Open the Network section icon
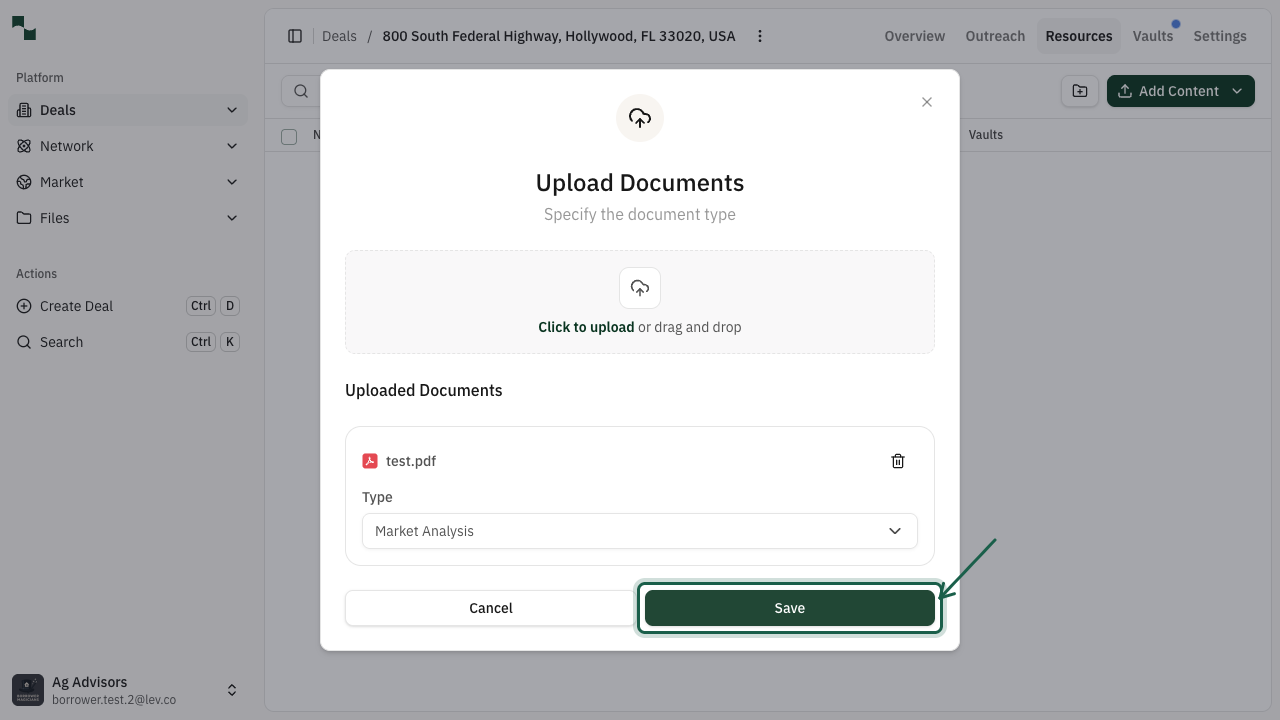The height and width of the screenshot is (720, 1280). (x=24, y=146)
